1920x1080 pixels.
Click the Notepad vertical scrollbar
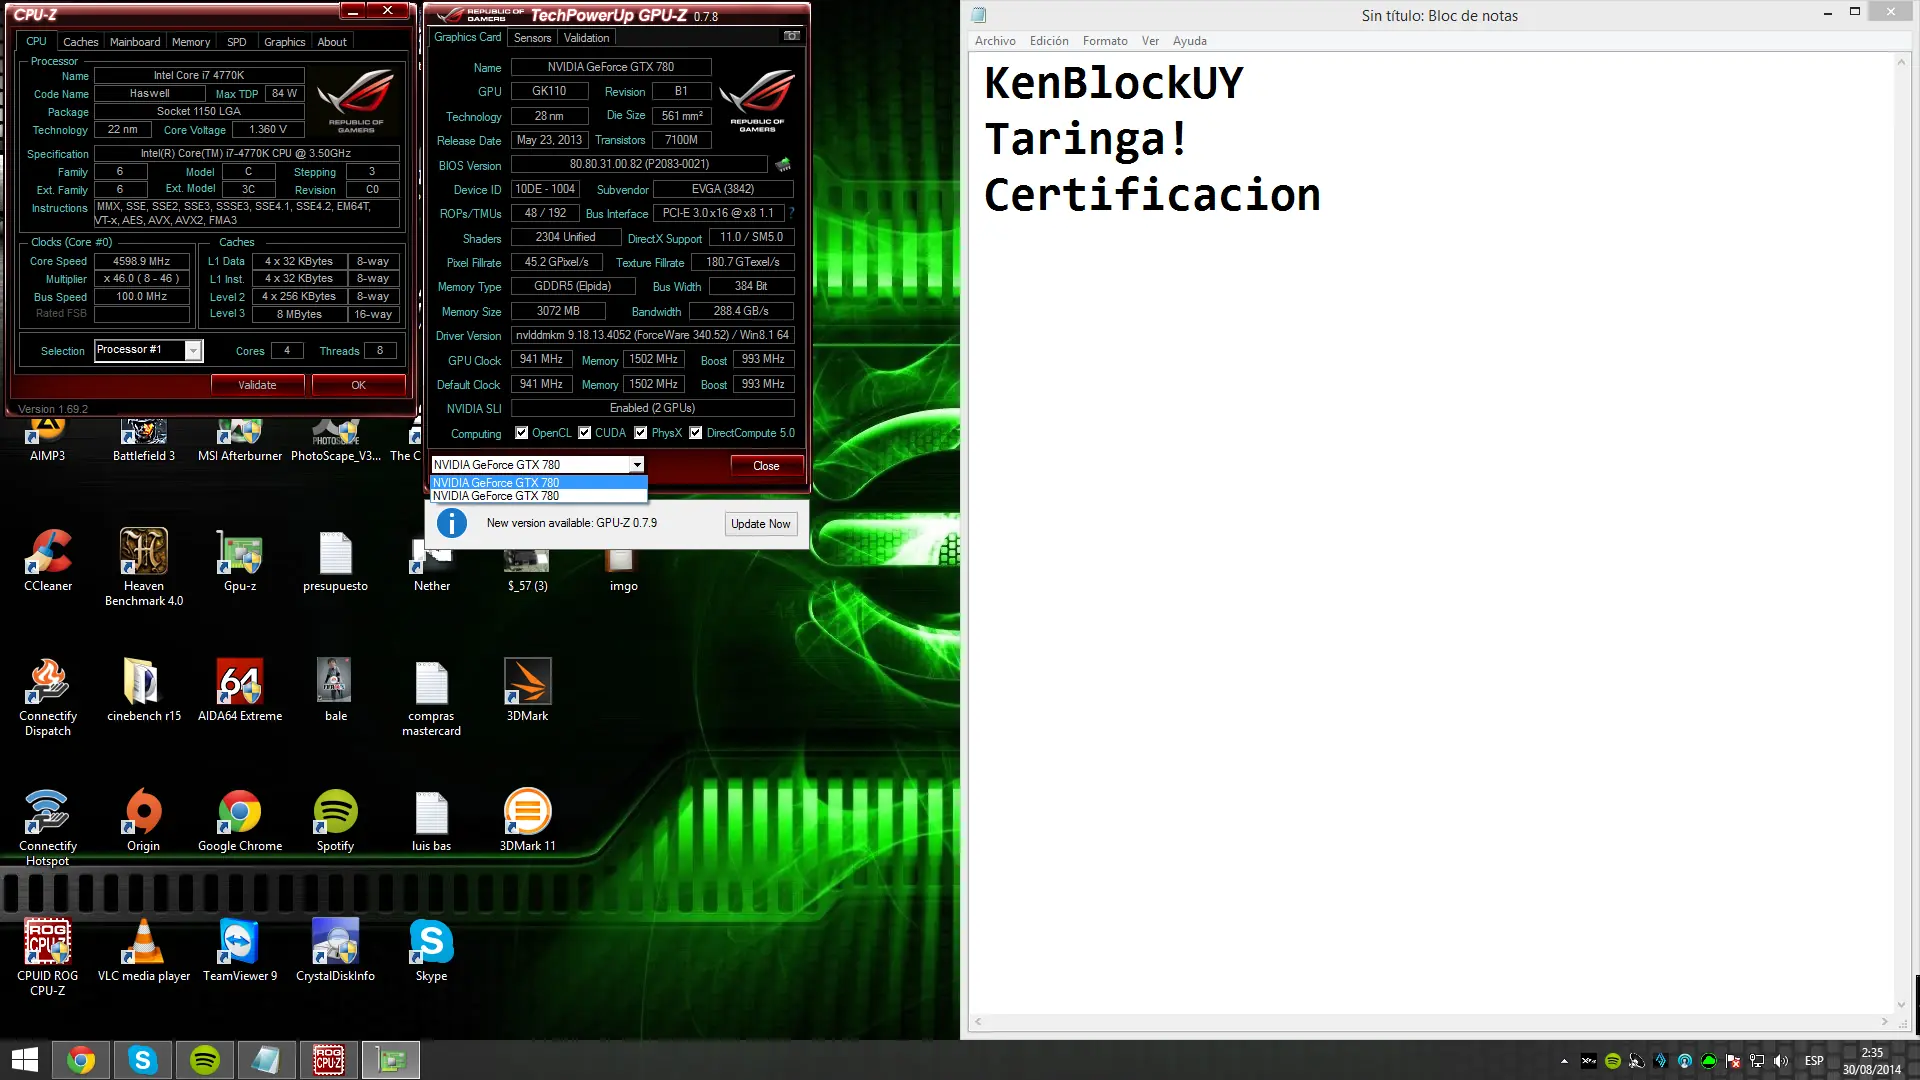1901,535
